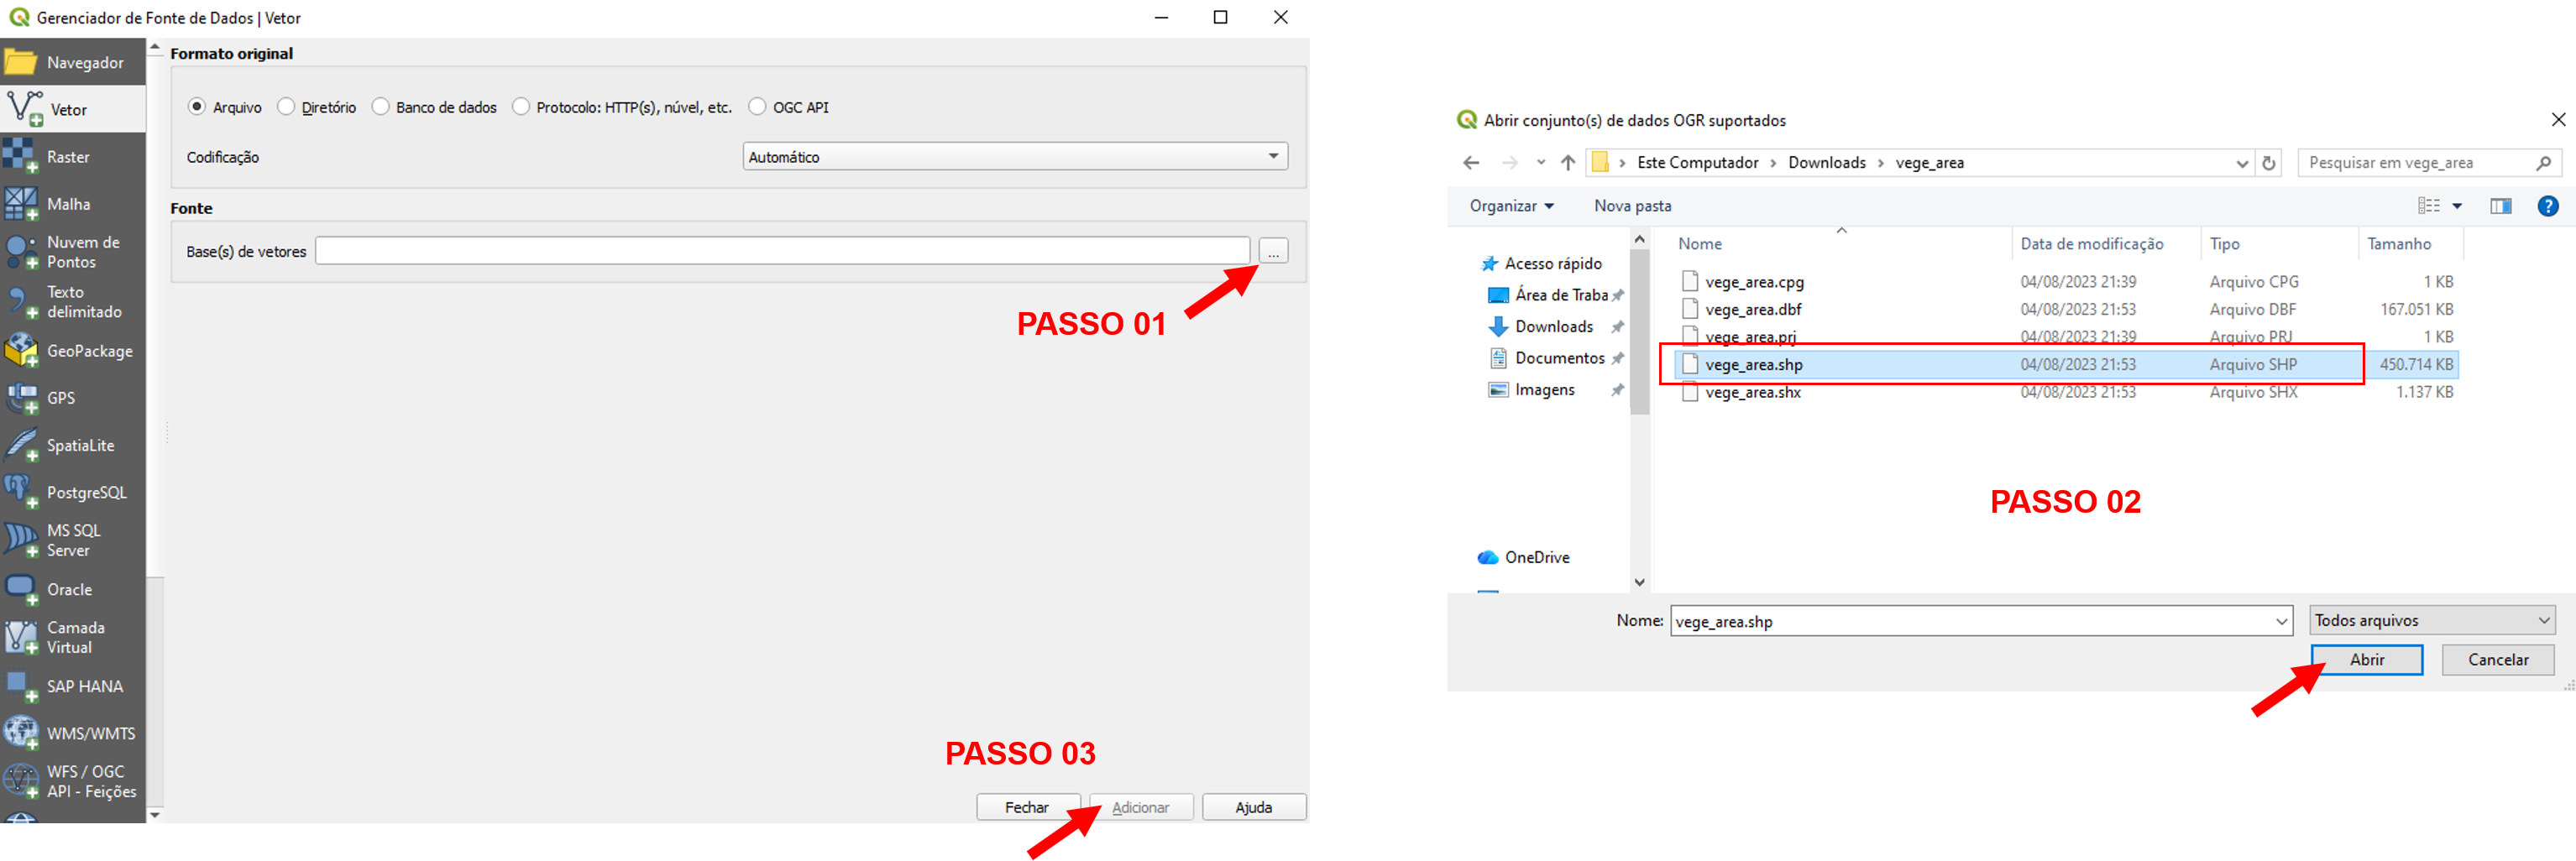2576x861 pixels.
Task: Select the vege_area.shp file
Action: click(x=1753, y=365)
